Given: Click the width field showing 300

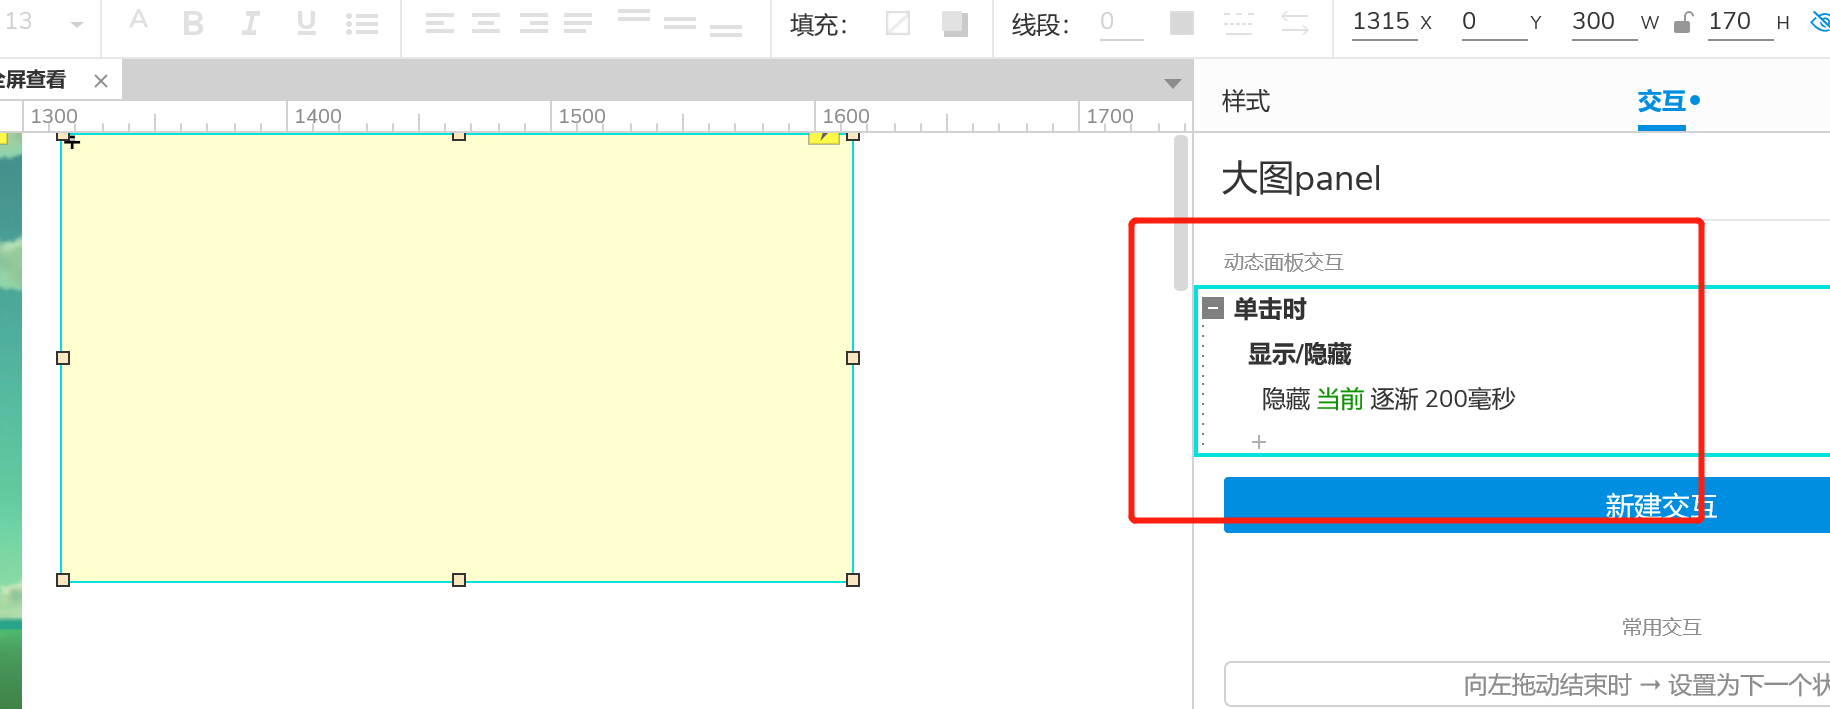Looking at the screenshot, I should coord(1604,22).
